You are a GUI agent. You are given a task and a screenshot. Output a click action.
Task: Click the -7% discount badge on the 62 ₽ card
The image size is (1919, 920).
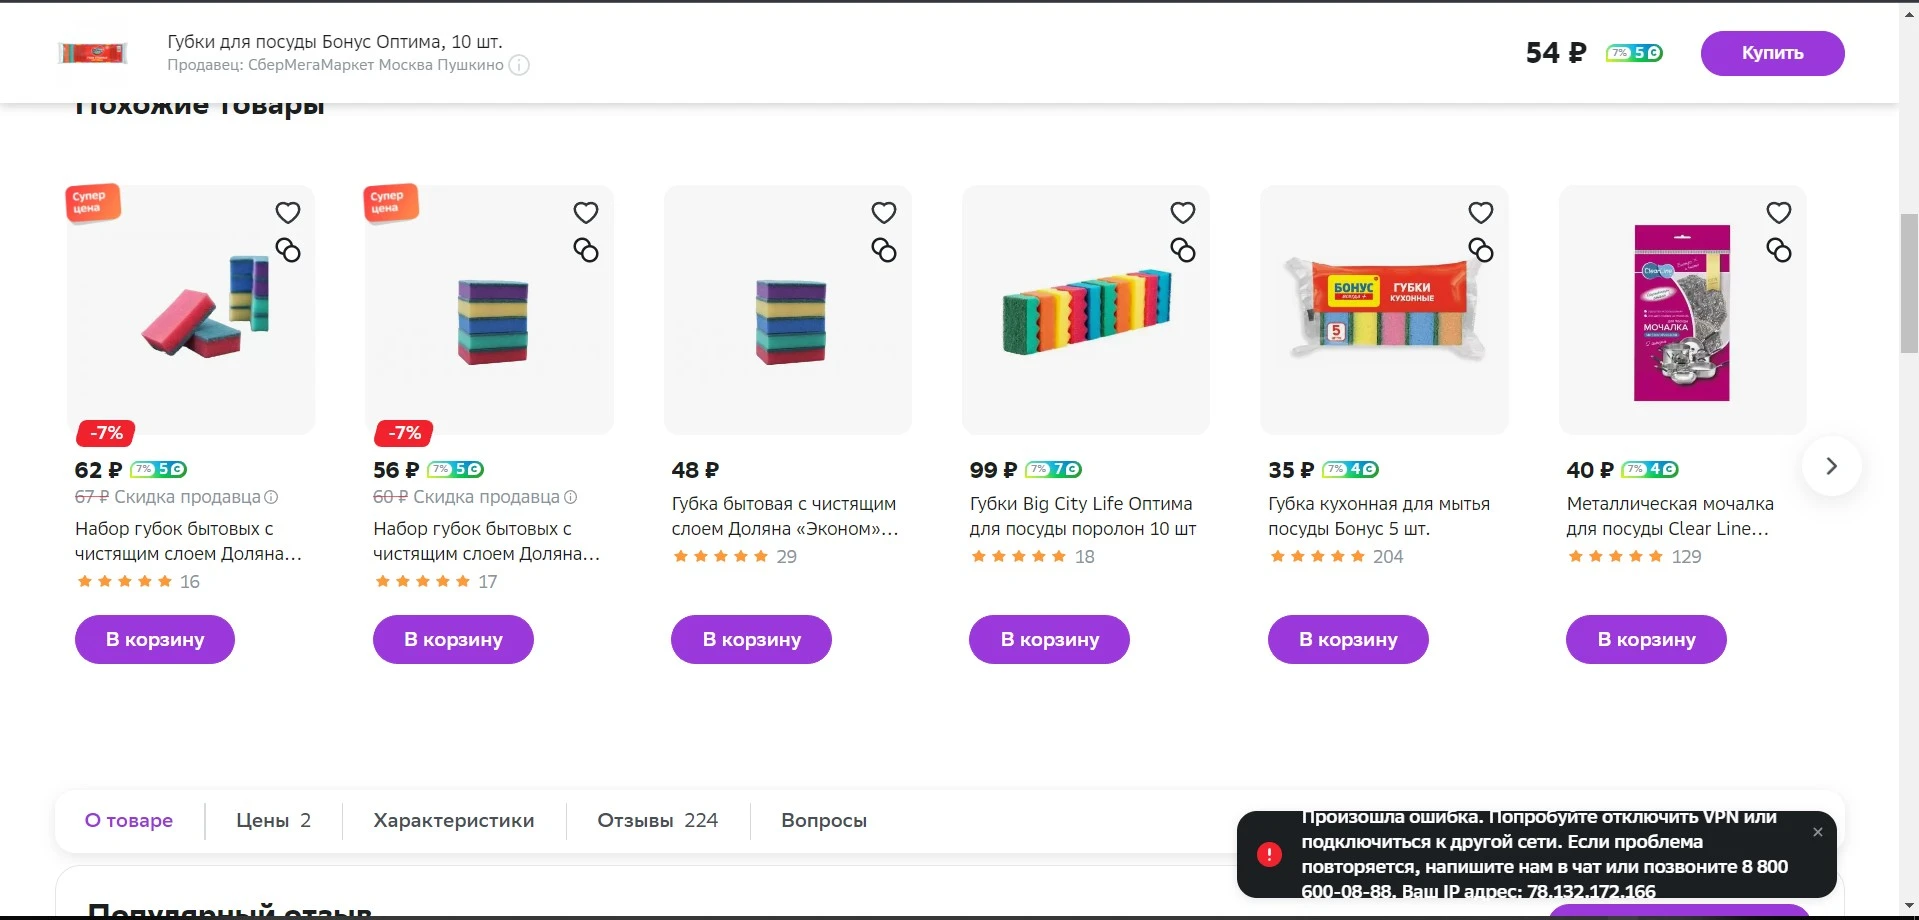pyautogui.click(x=106, y=433)
